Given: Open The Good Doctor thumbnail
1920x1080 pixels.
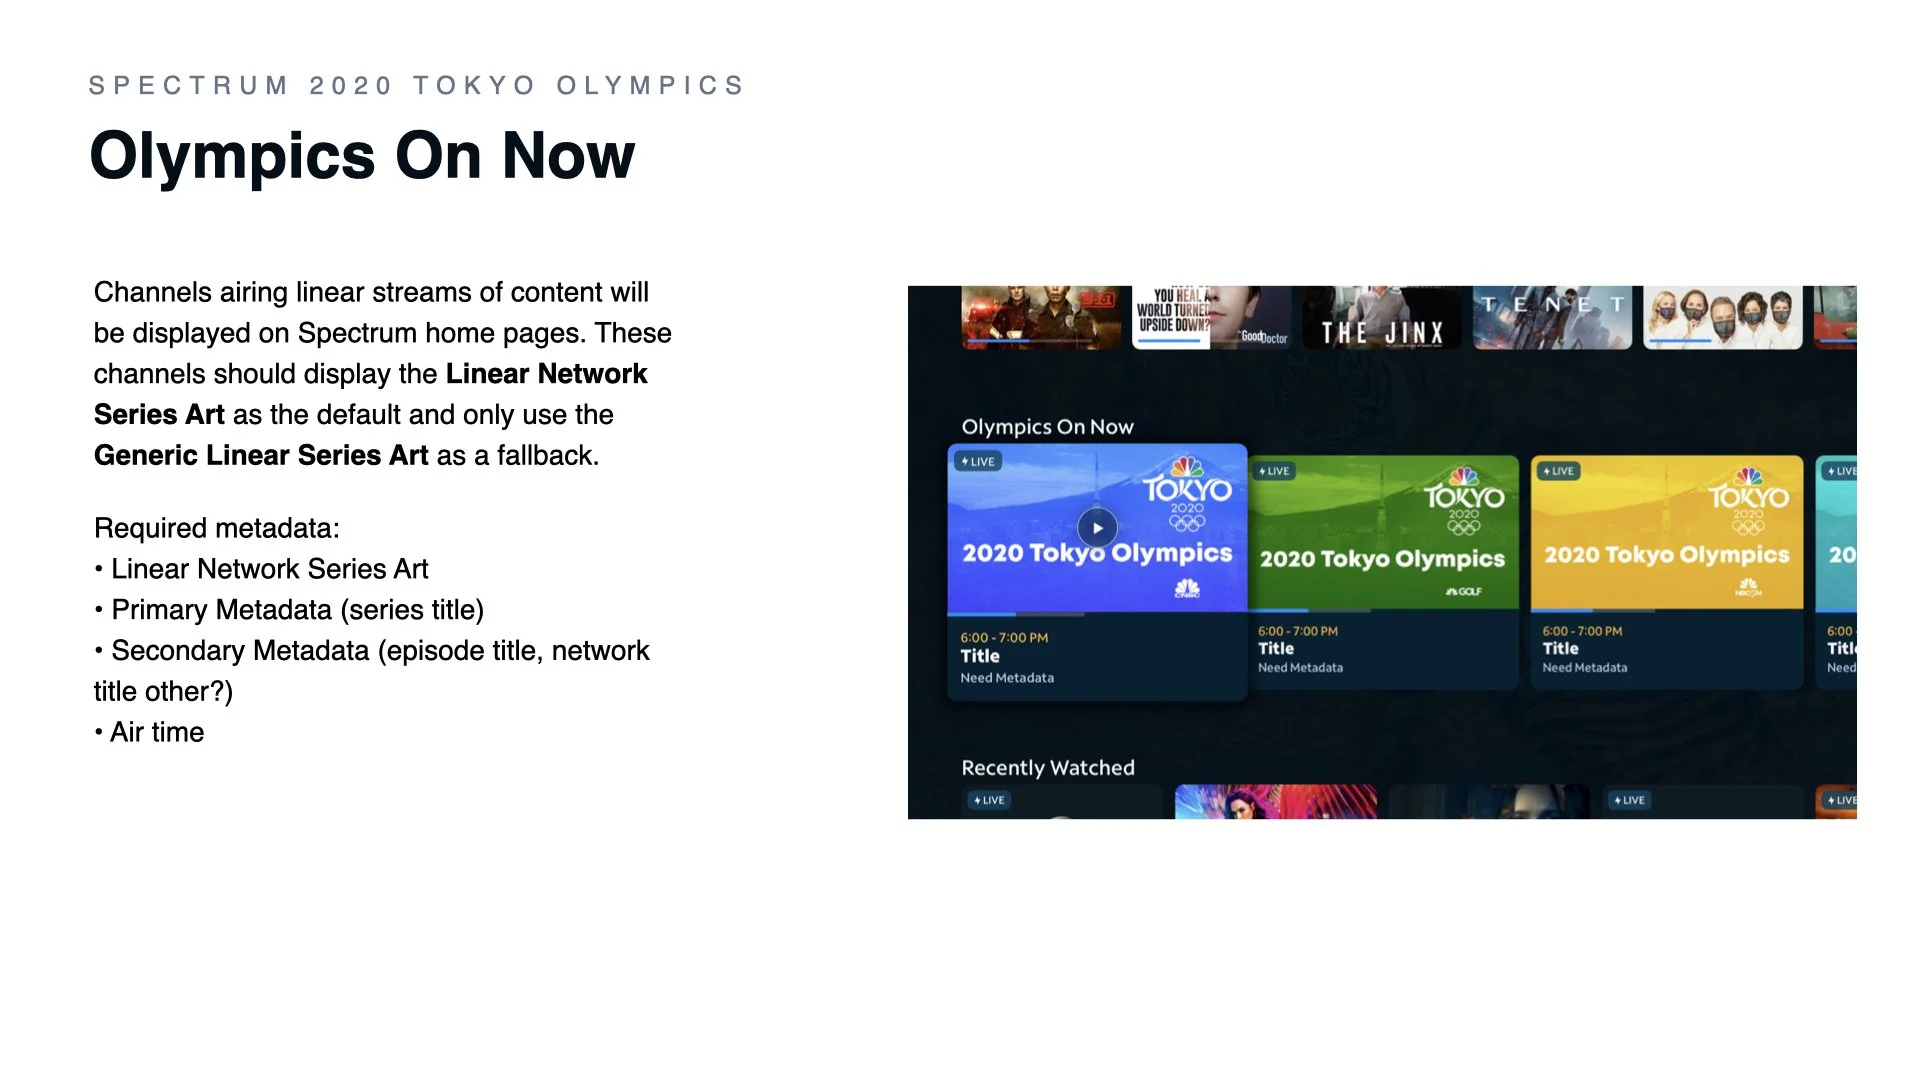Looking at the screenshot, I should coord(1211,318).
